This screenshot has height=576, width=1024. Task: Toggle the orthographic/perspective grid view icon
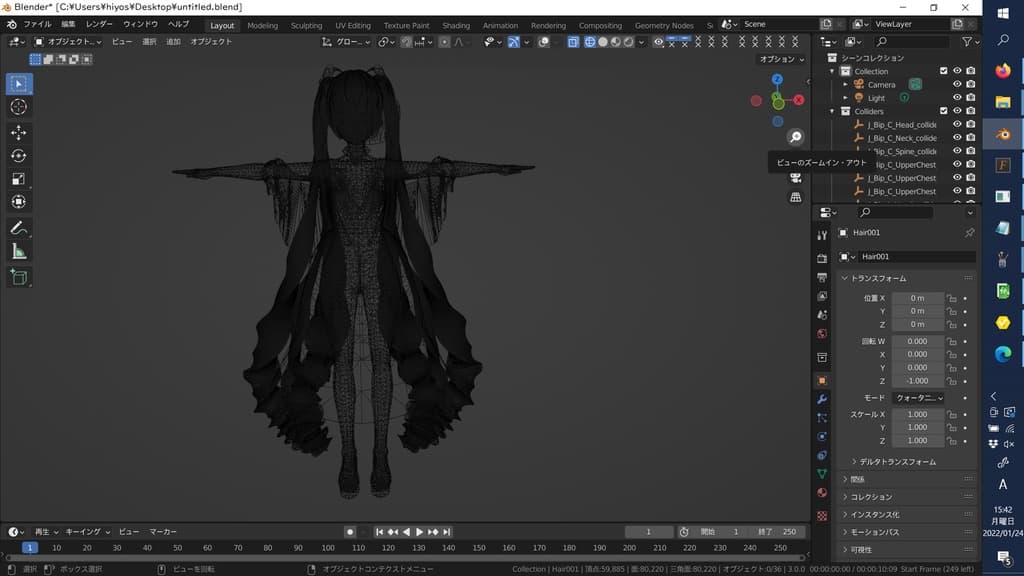click(796, 197)
